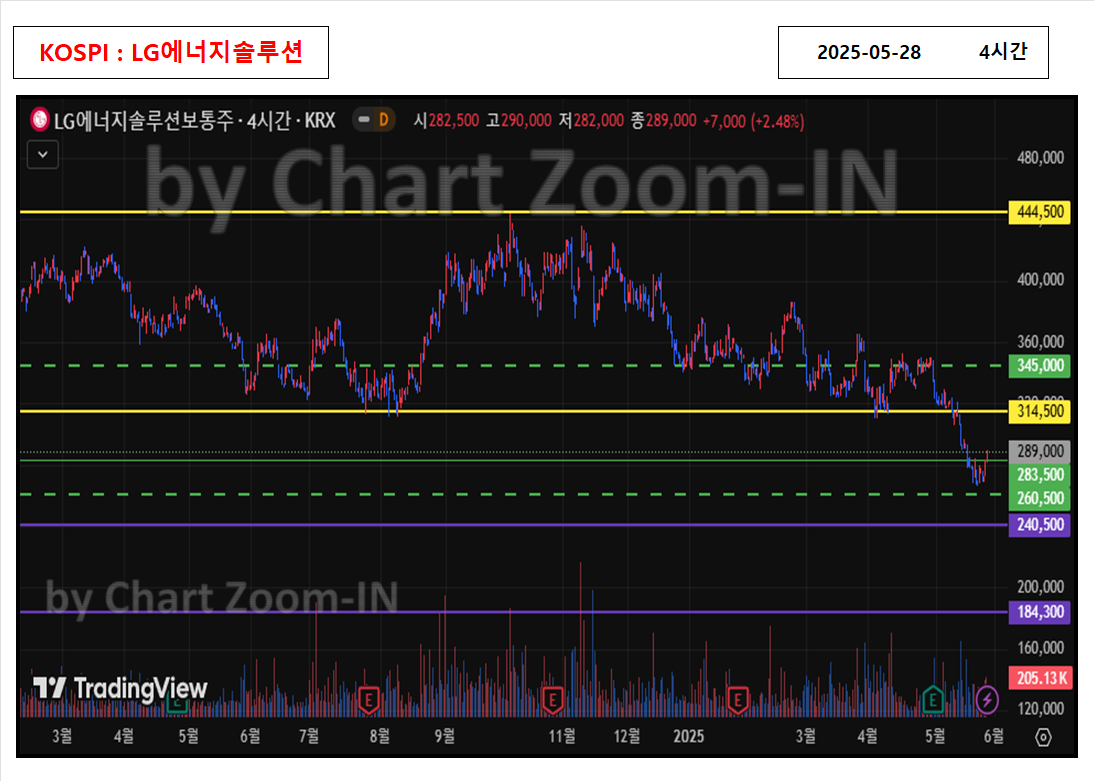Select the 345,000 green price label

tap(1040, 366)
